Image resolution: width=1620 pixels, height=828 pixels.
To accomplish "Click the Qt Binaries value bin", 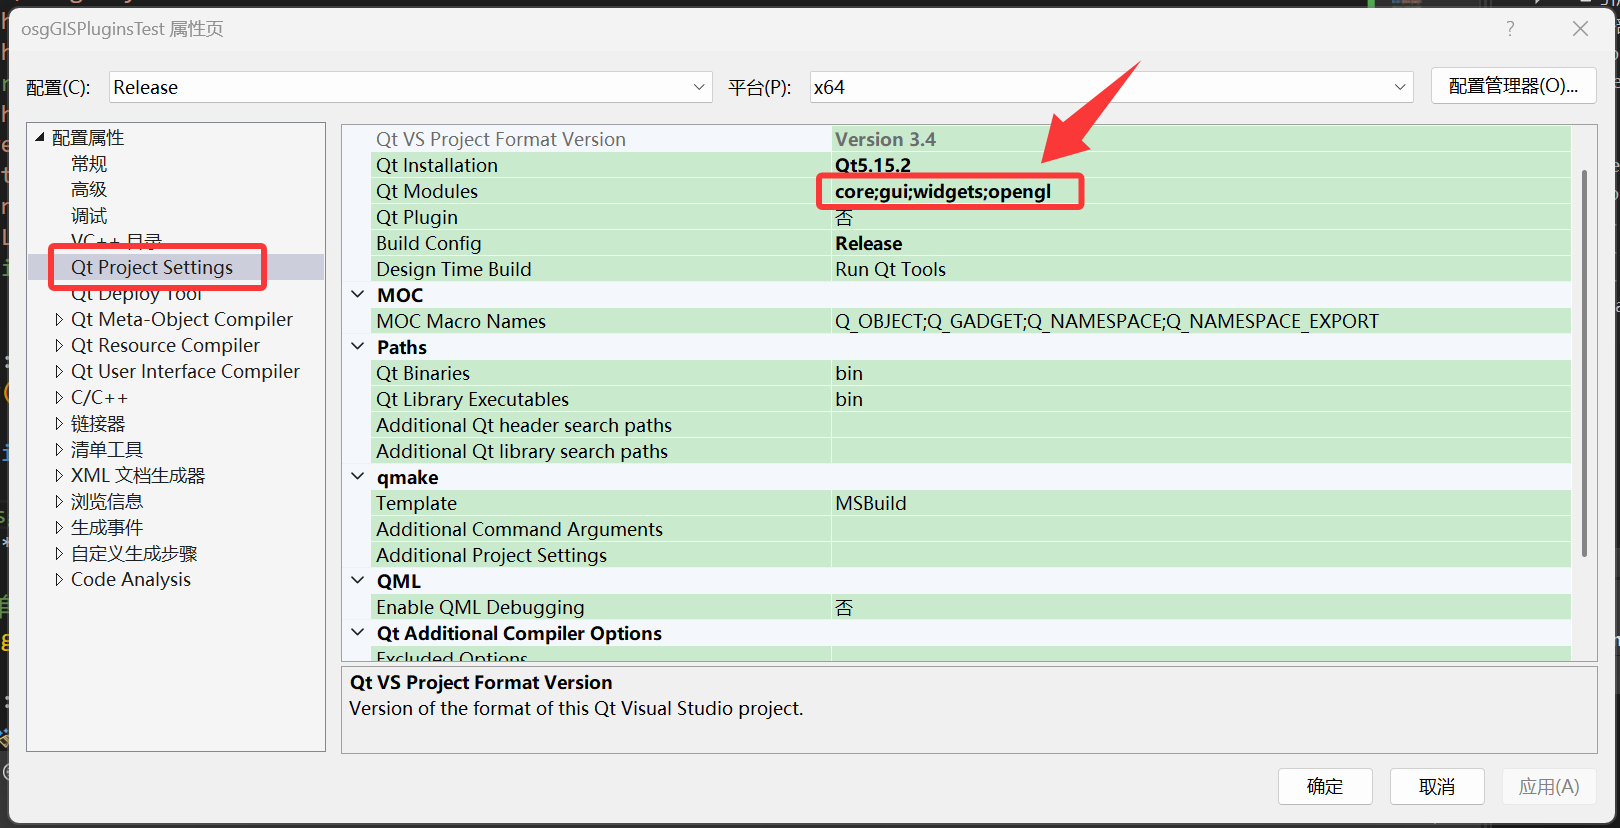I will [x=1201, y=373].
